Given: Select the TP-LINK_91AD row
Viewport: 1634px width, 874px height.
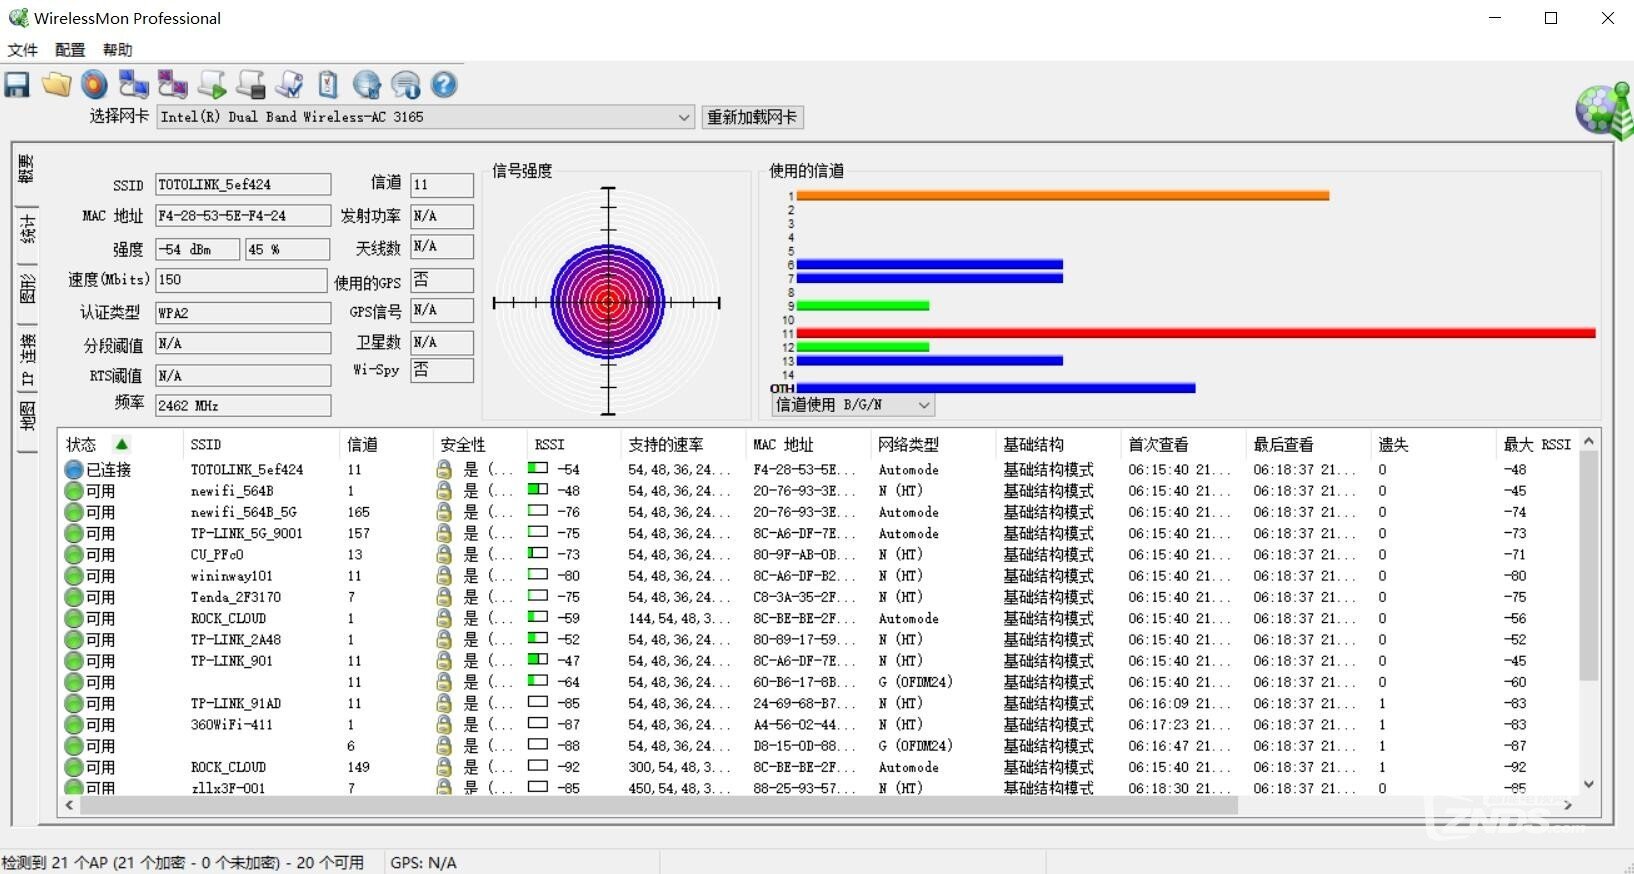Looking at the screenshot, I should pos(820,703).
